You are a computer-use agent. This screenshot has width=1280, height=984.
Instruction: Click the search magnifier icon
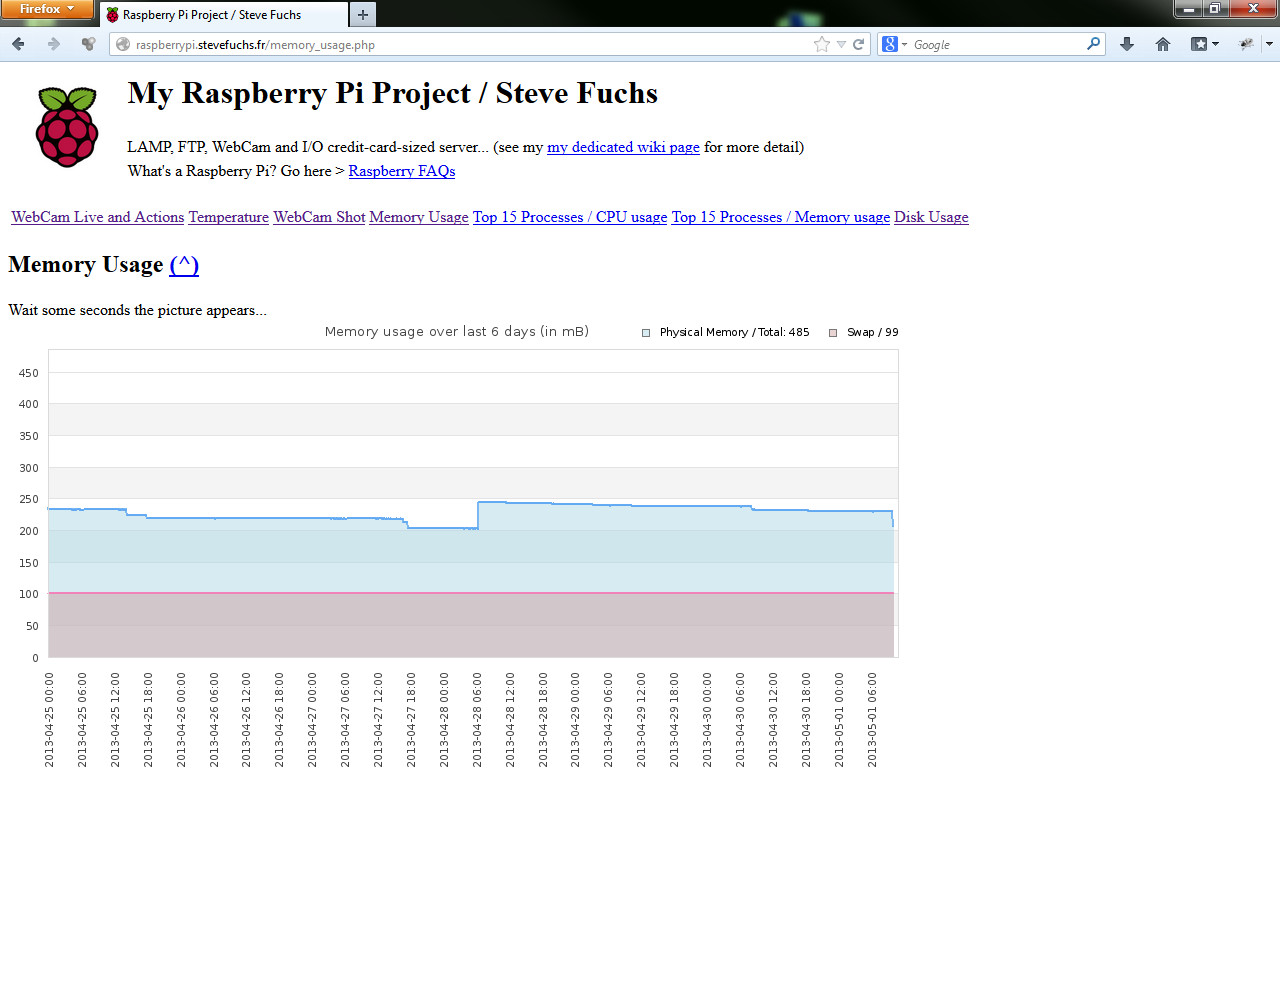1093,44
